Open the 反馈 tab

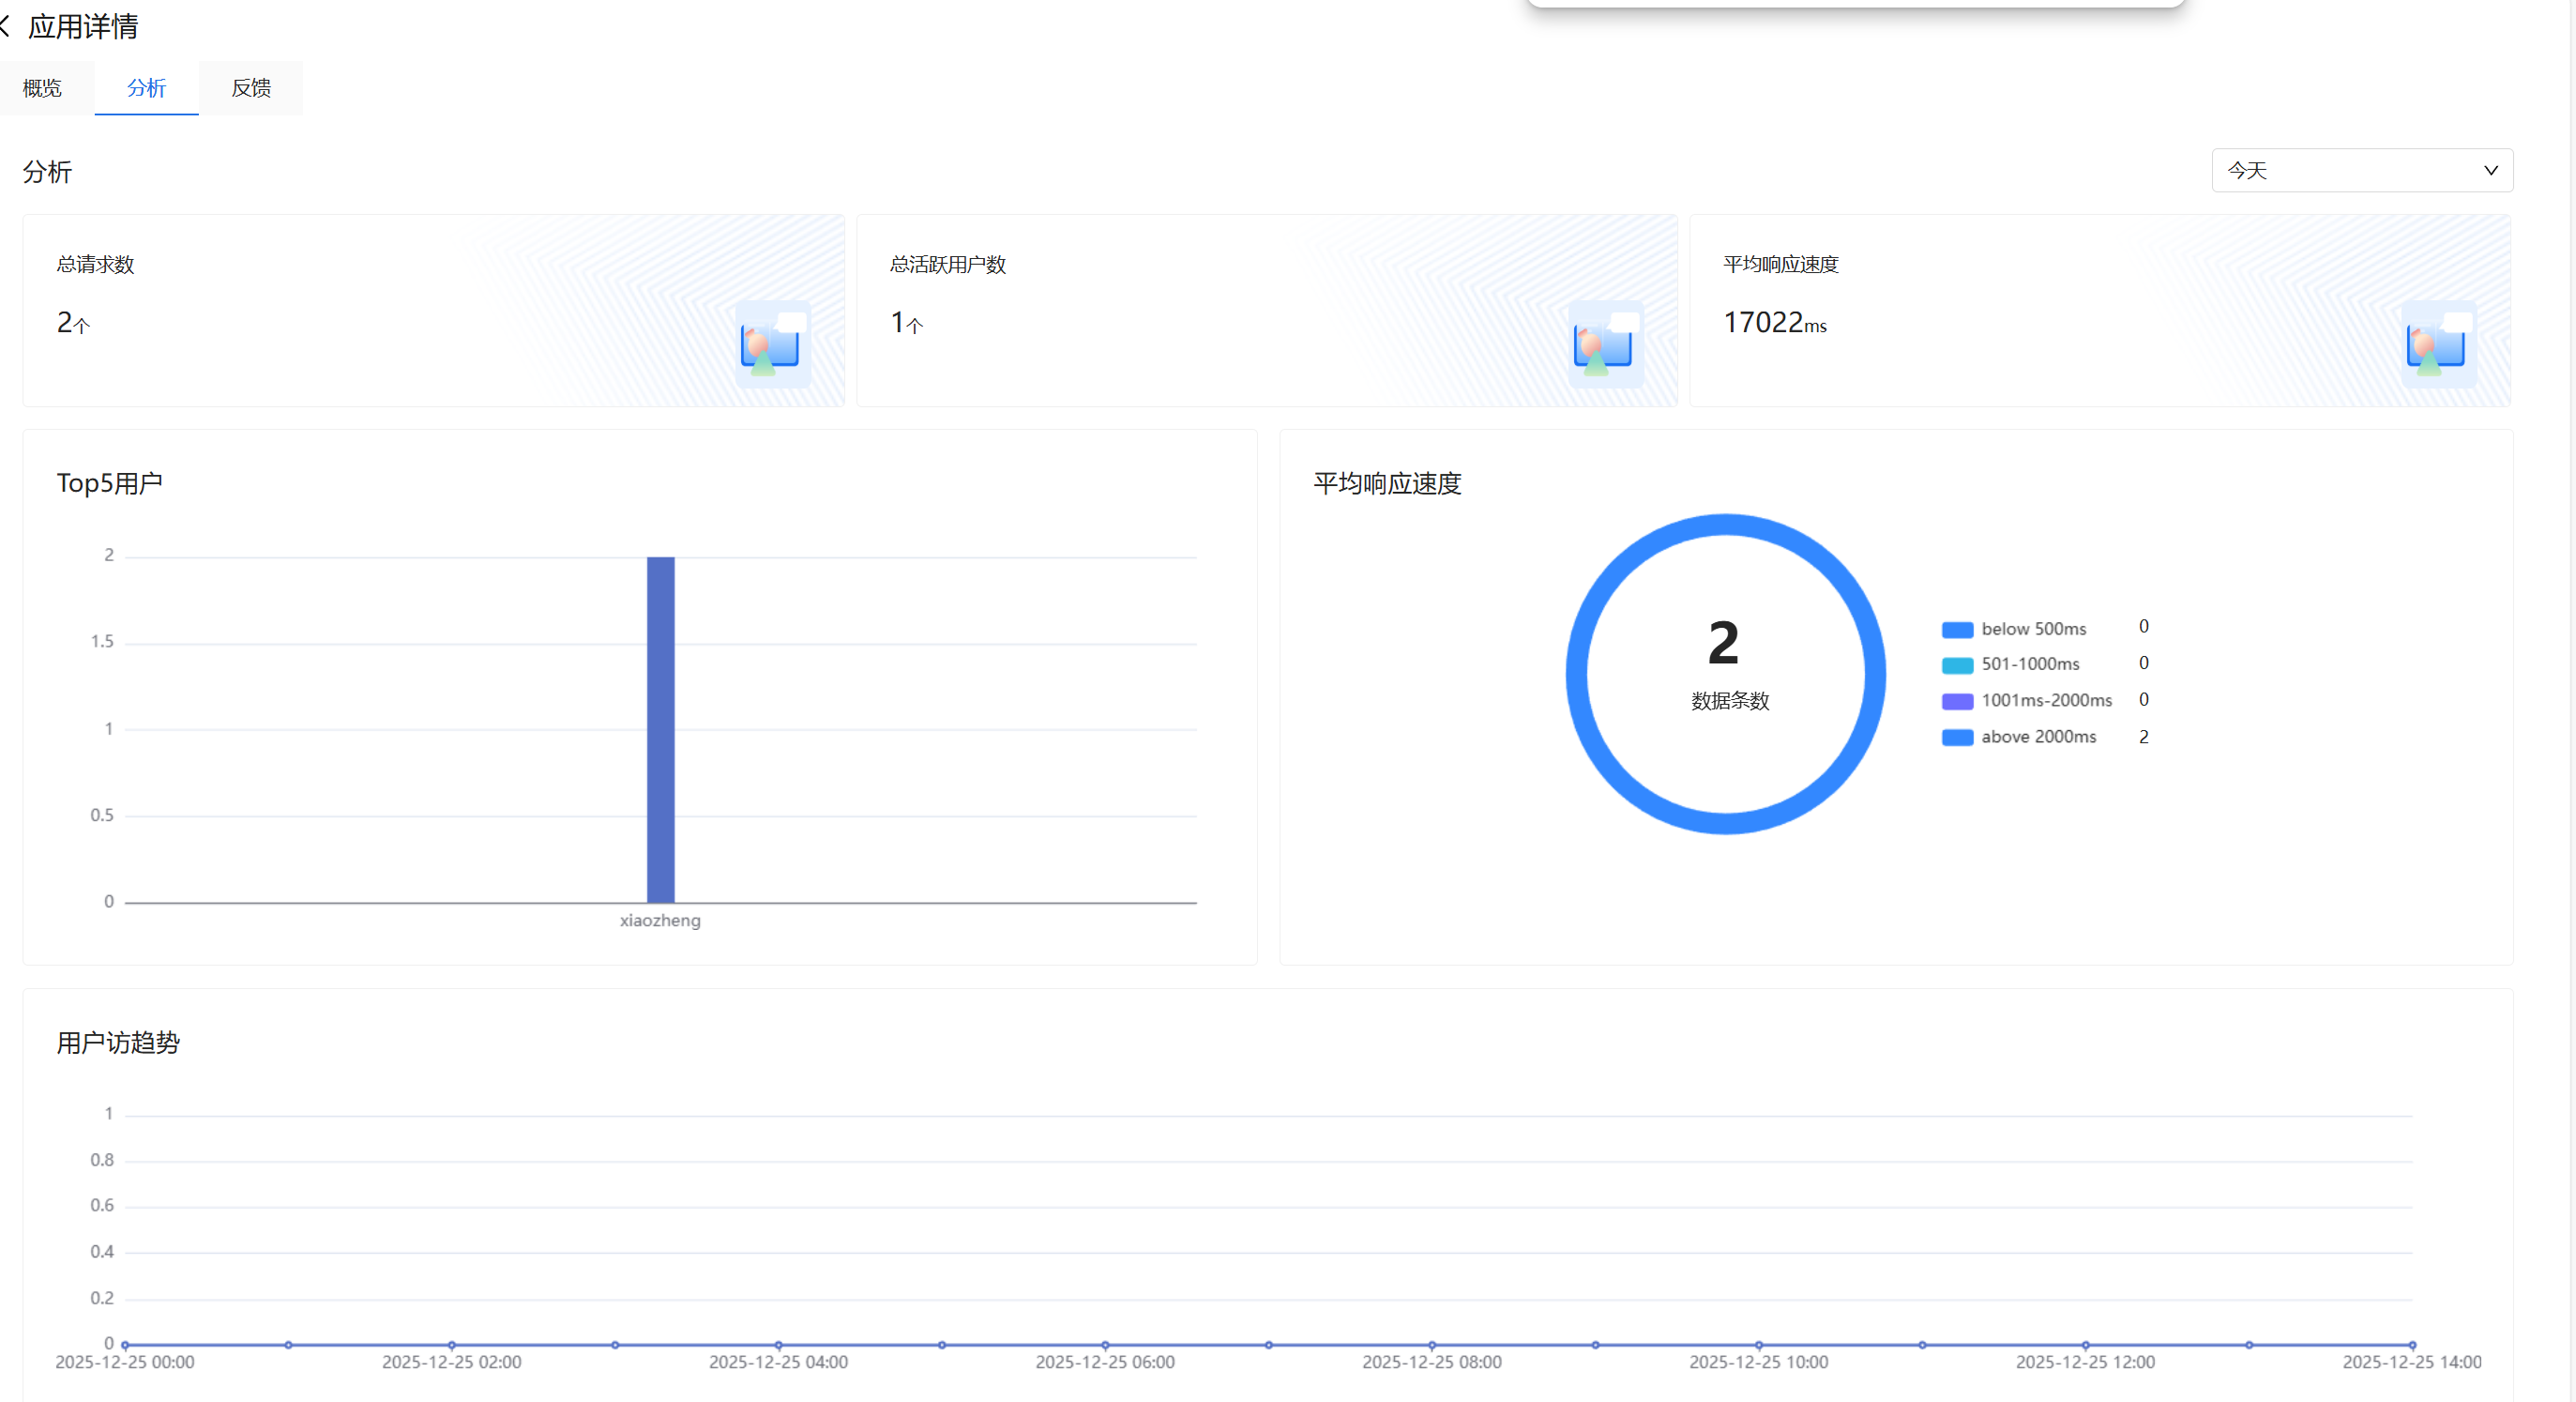coord(251,88)
